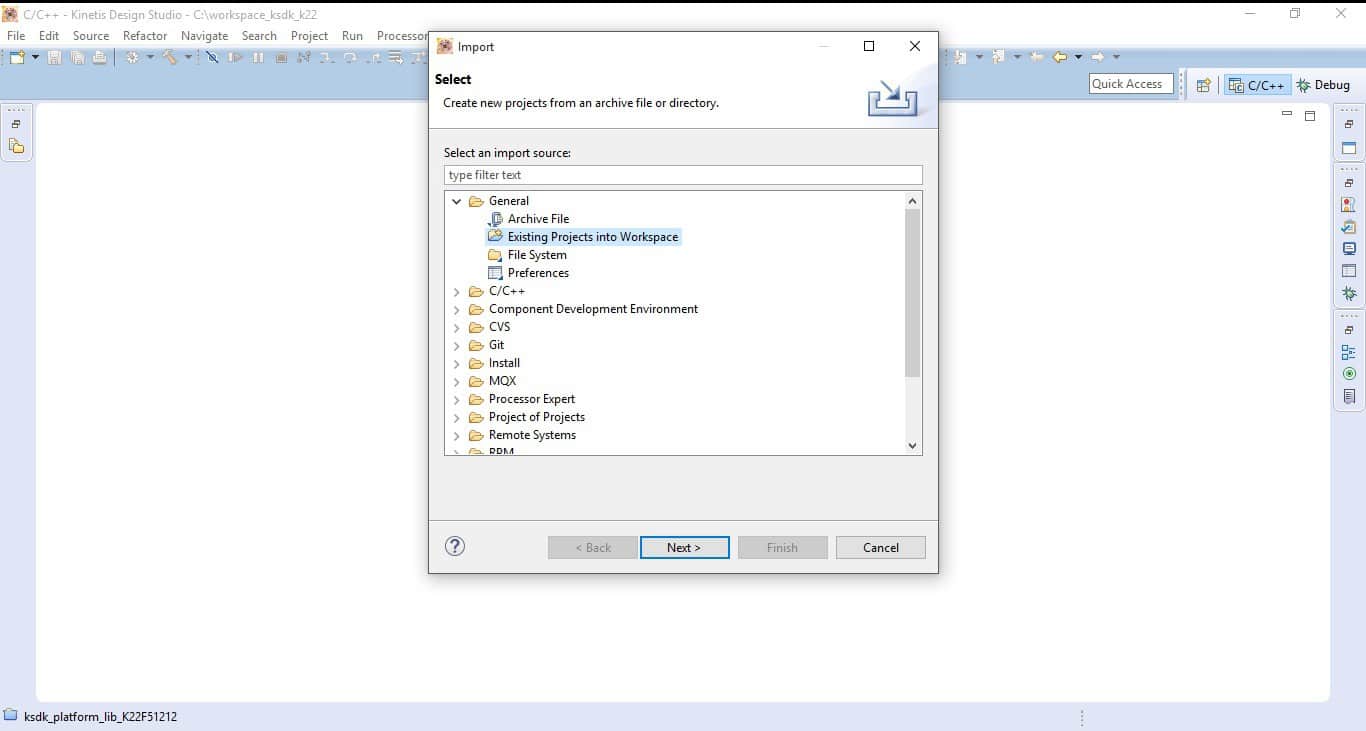Viewport: 1366px width, 731px height.
Task: Switch to the Debug perspective
Action: [x=1323, y=85]
